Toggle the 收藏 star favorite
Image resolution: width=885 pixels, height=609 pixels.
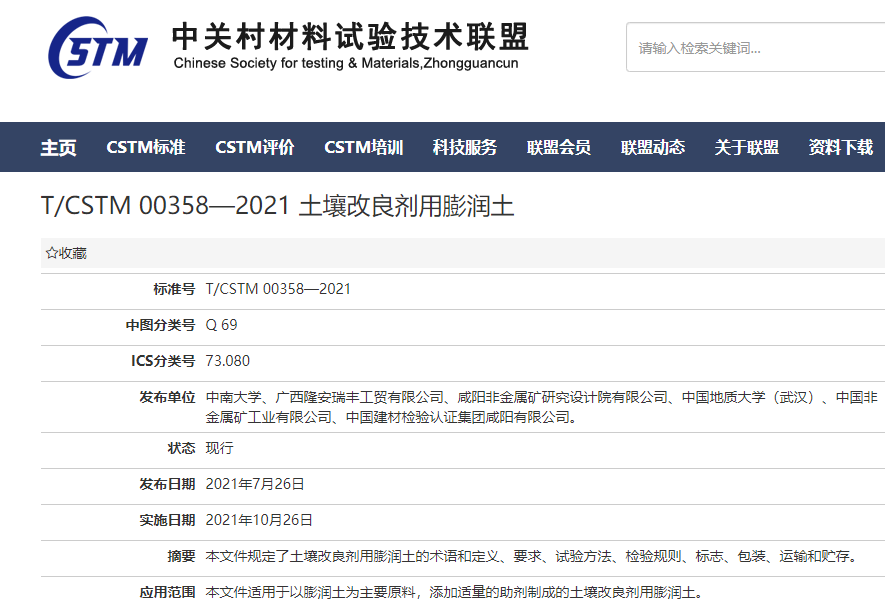[x=66, y=253]
